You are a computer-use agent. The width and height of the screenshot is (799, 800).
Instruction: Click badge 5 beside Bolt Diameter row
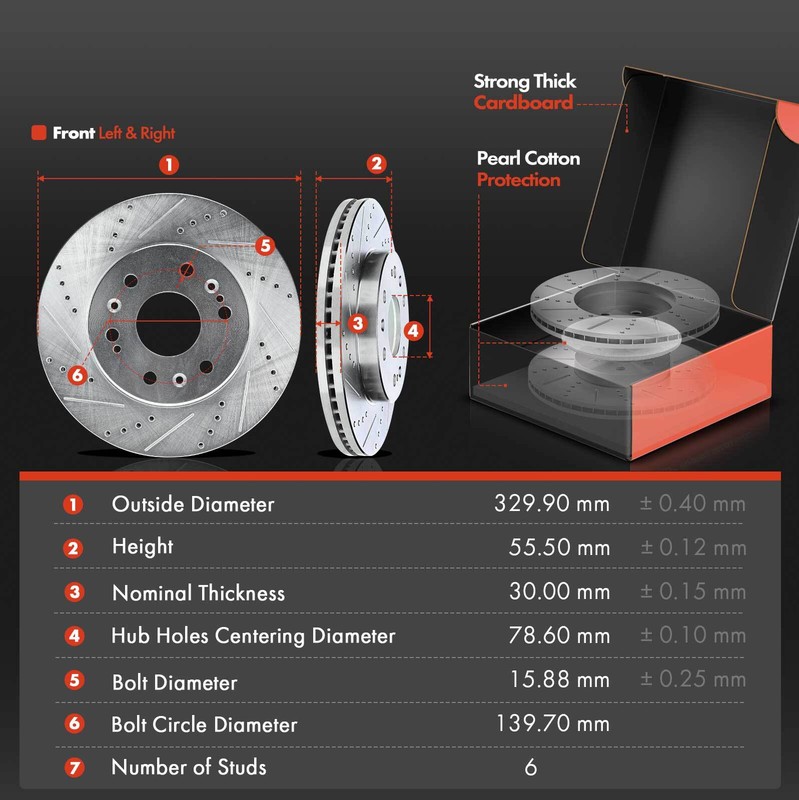74,680
